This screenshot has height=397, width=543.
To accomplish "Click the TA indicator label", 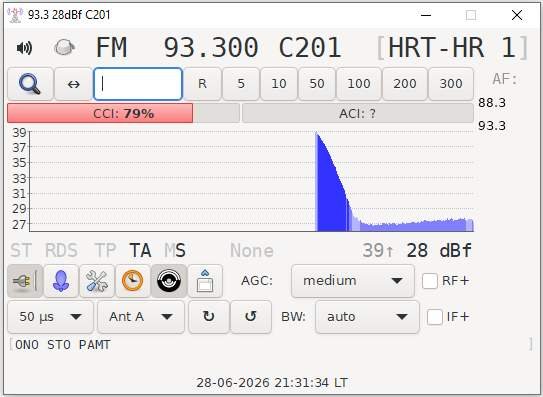I will (140, 250).
